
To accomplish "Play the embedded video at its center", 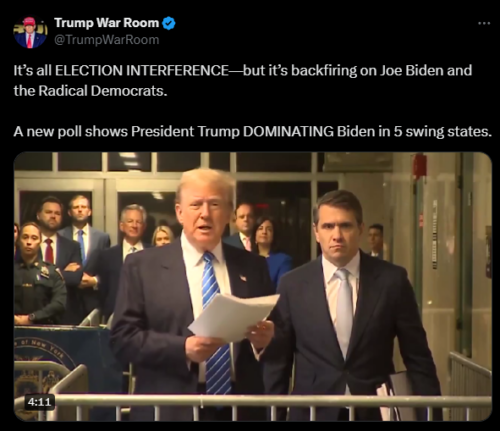I will (253, 287).
